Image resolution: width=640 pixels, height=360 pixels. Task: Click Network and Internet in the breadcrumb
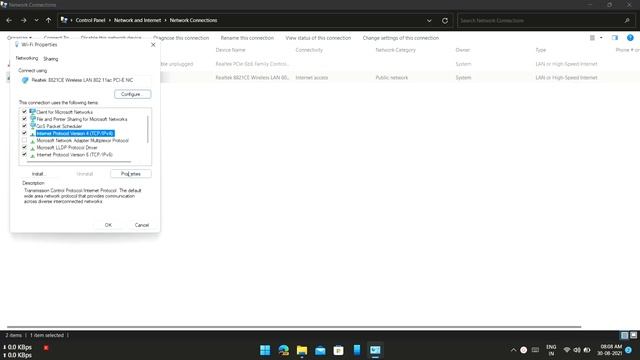pos(137,20)
